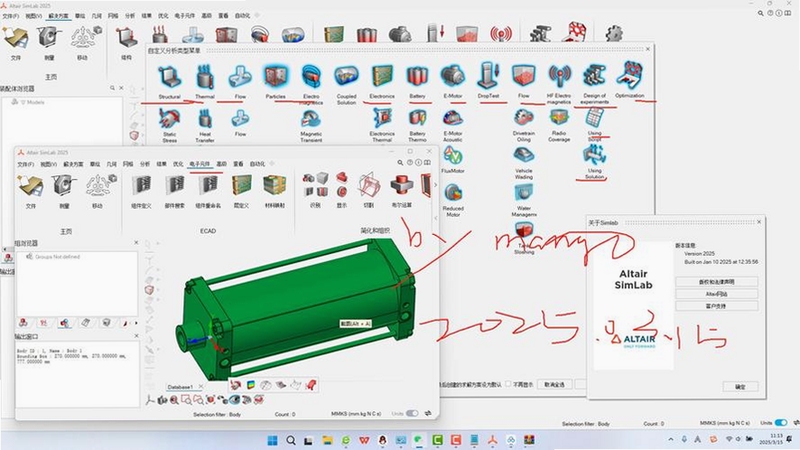Click the 材料映射 material mapping ECAD icon

[274, 186]
